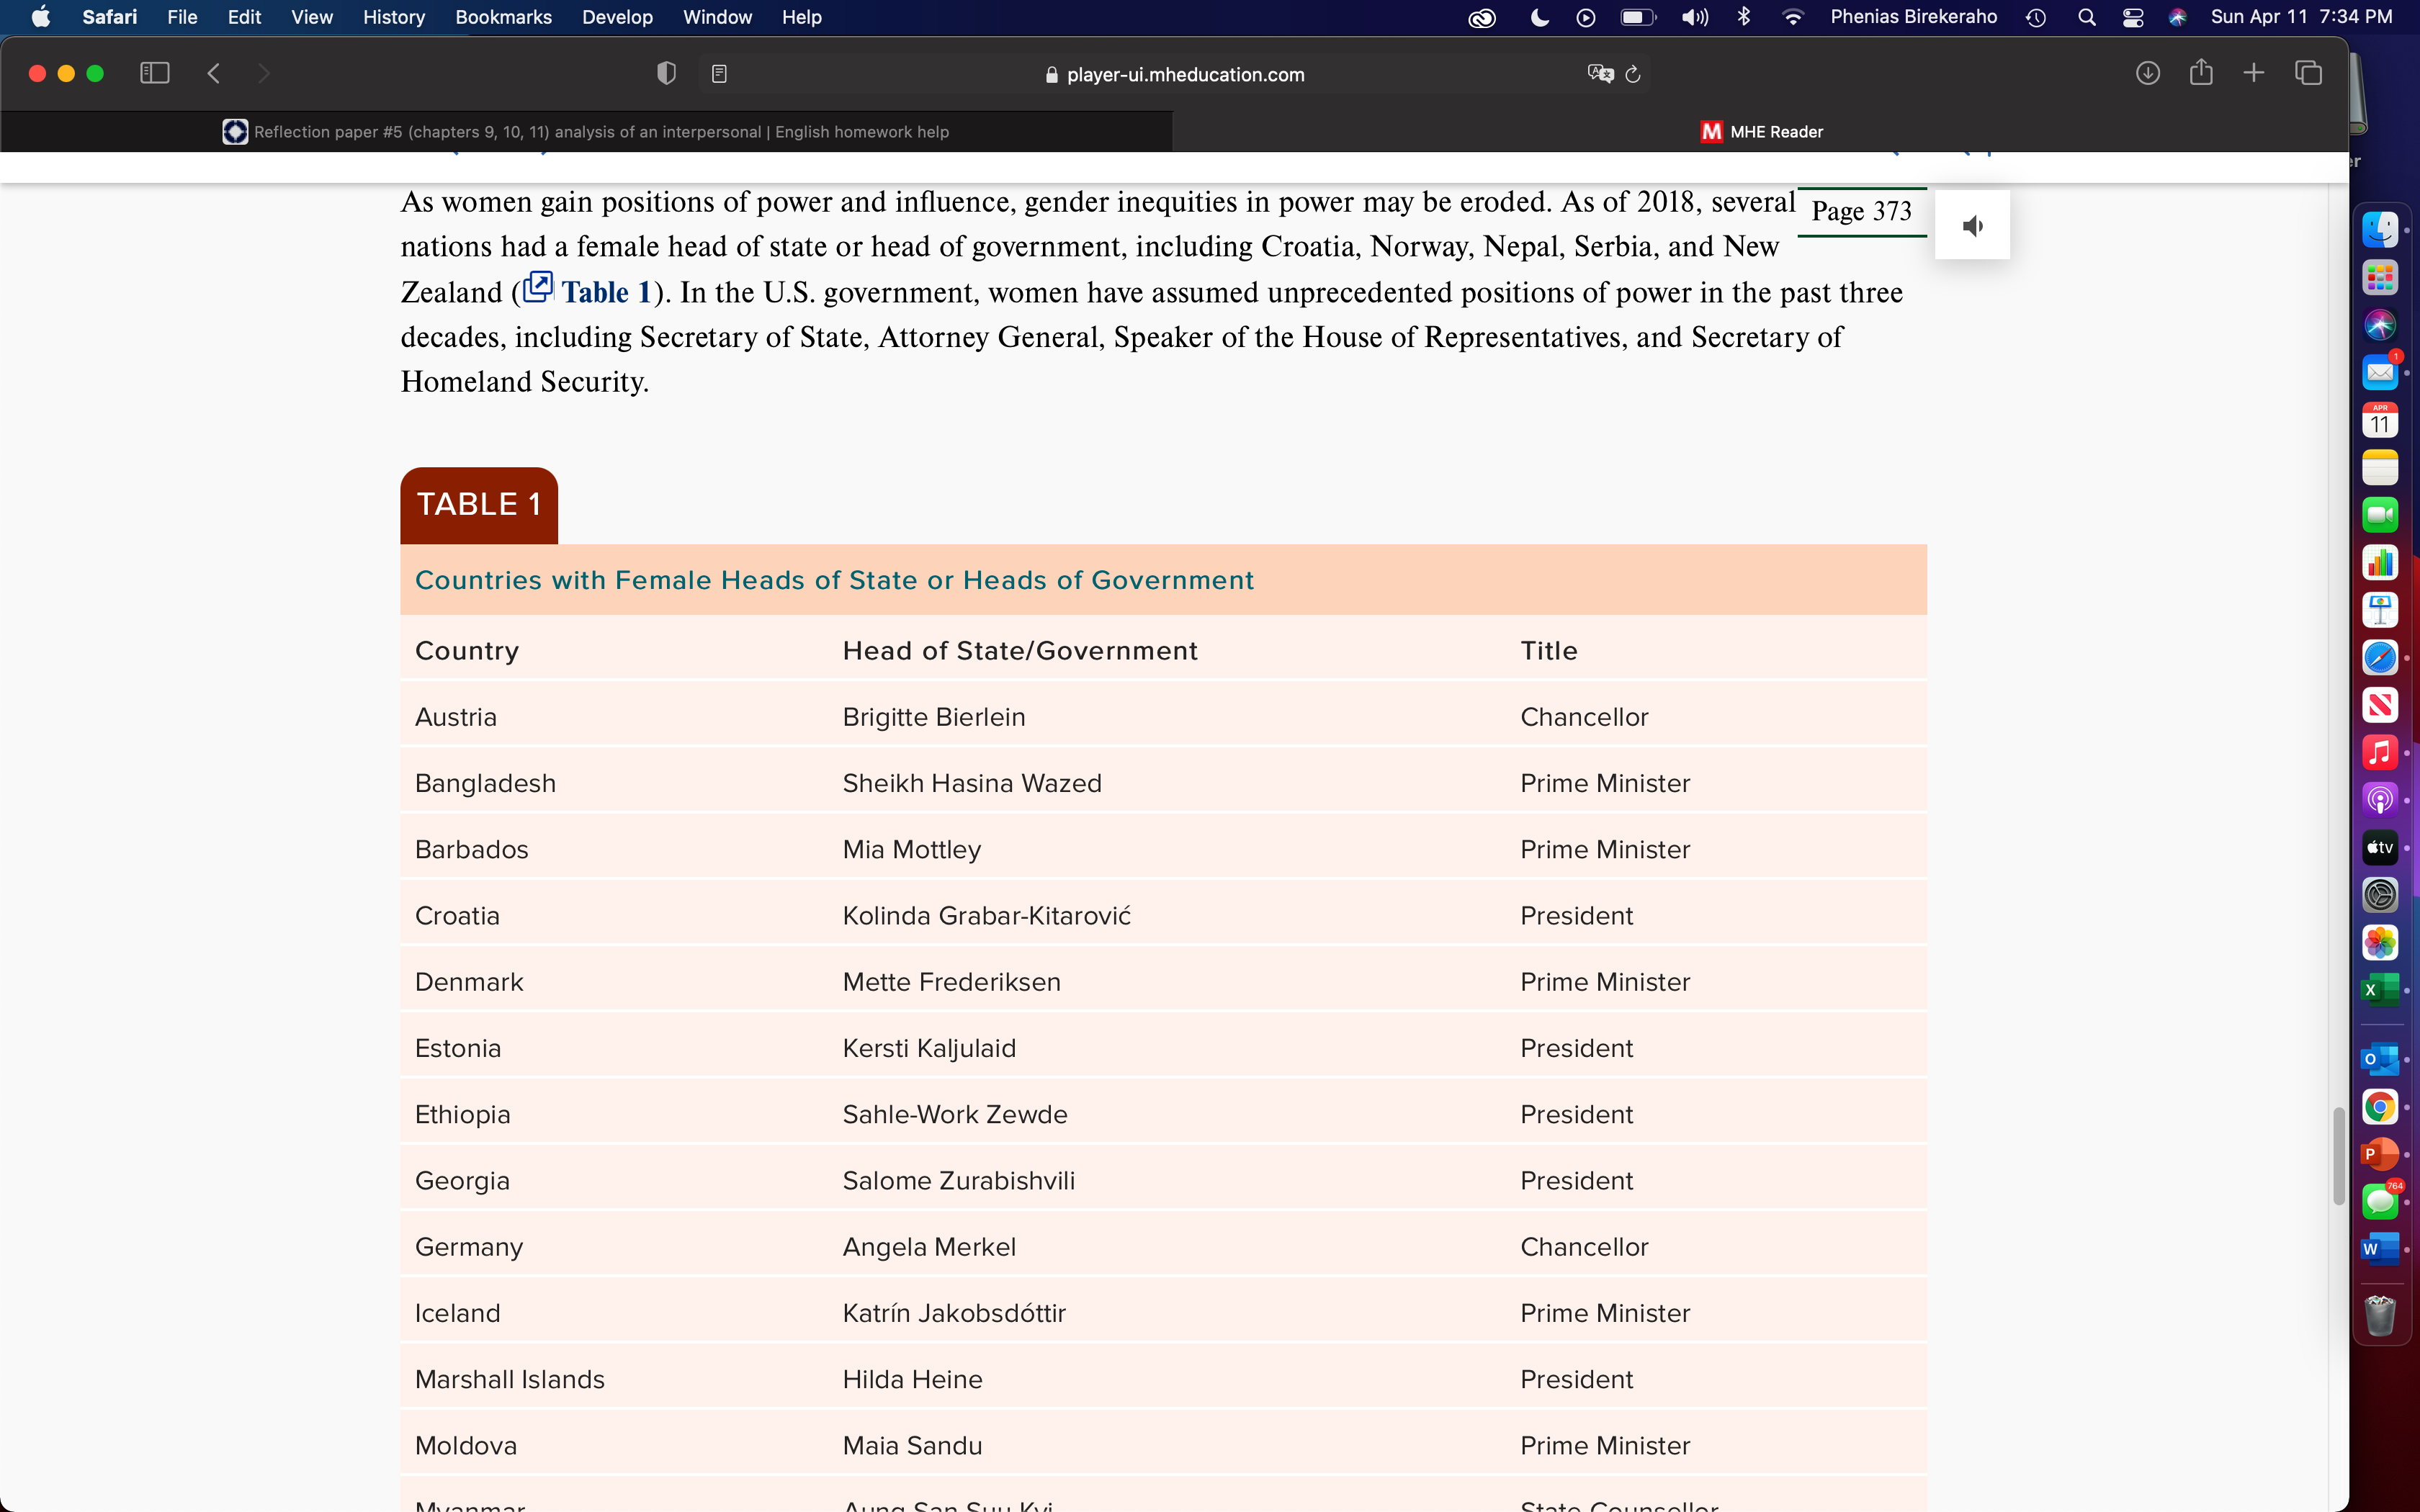Click the translate page icon
Viewport: 2420px width, 1512px height.
(x=1600, y=74)
